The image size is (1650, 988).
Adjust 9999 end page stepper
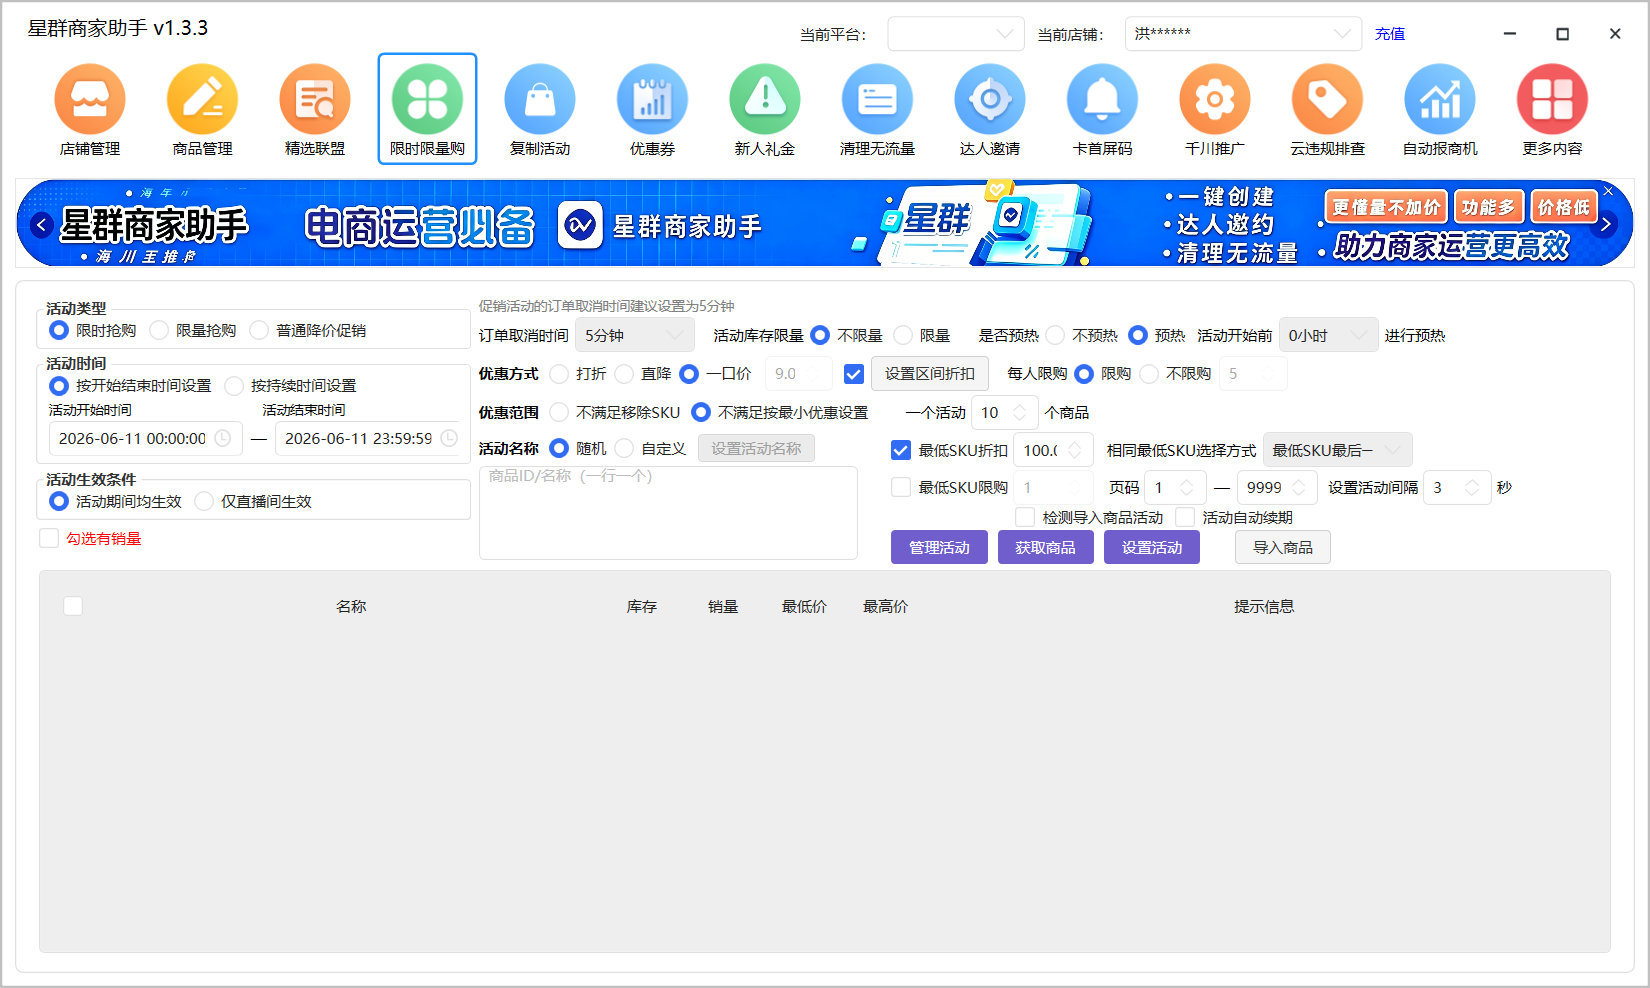[1299, 487]
